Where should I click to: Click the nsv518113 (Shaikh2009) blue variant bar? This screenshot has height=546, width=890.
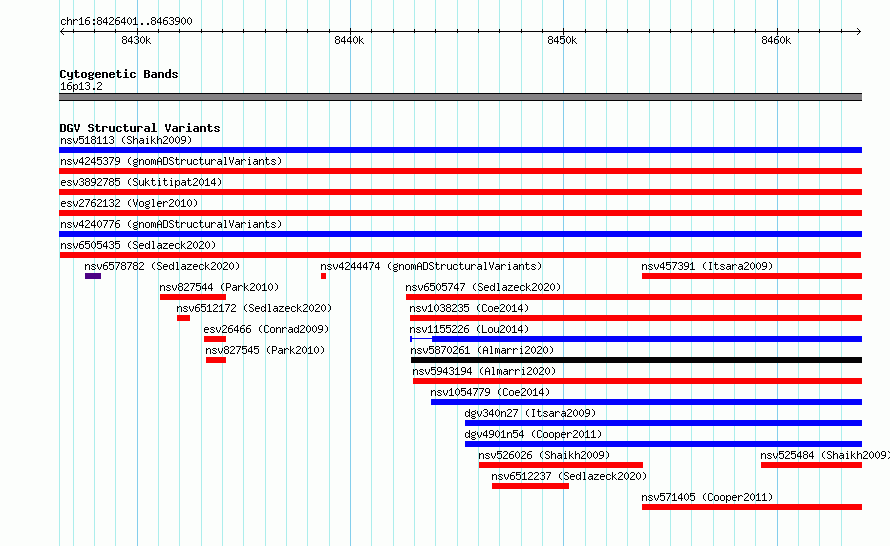coord(460,150)
